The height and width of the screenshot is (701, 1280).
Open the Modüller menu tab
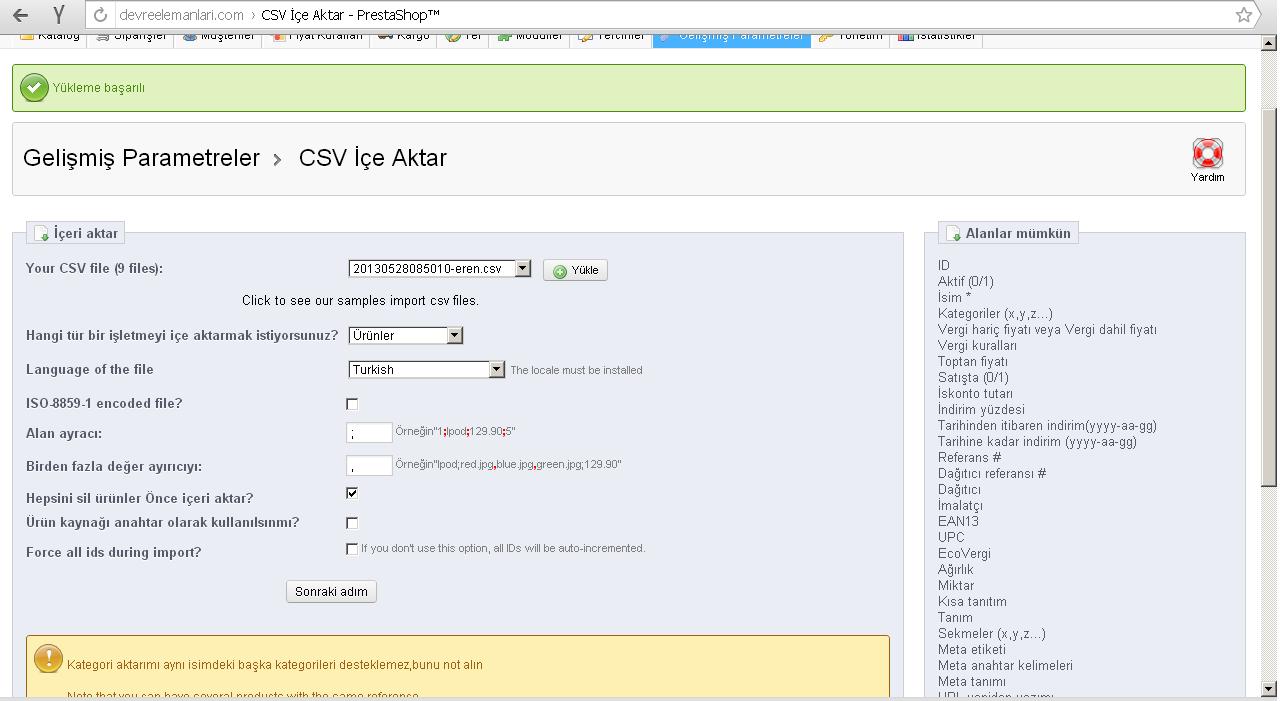(x=530, y=37)
